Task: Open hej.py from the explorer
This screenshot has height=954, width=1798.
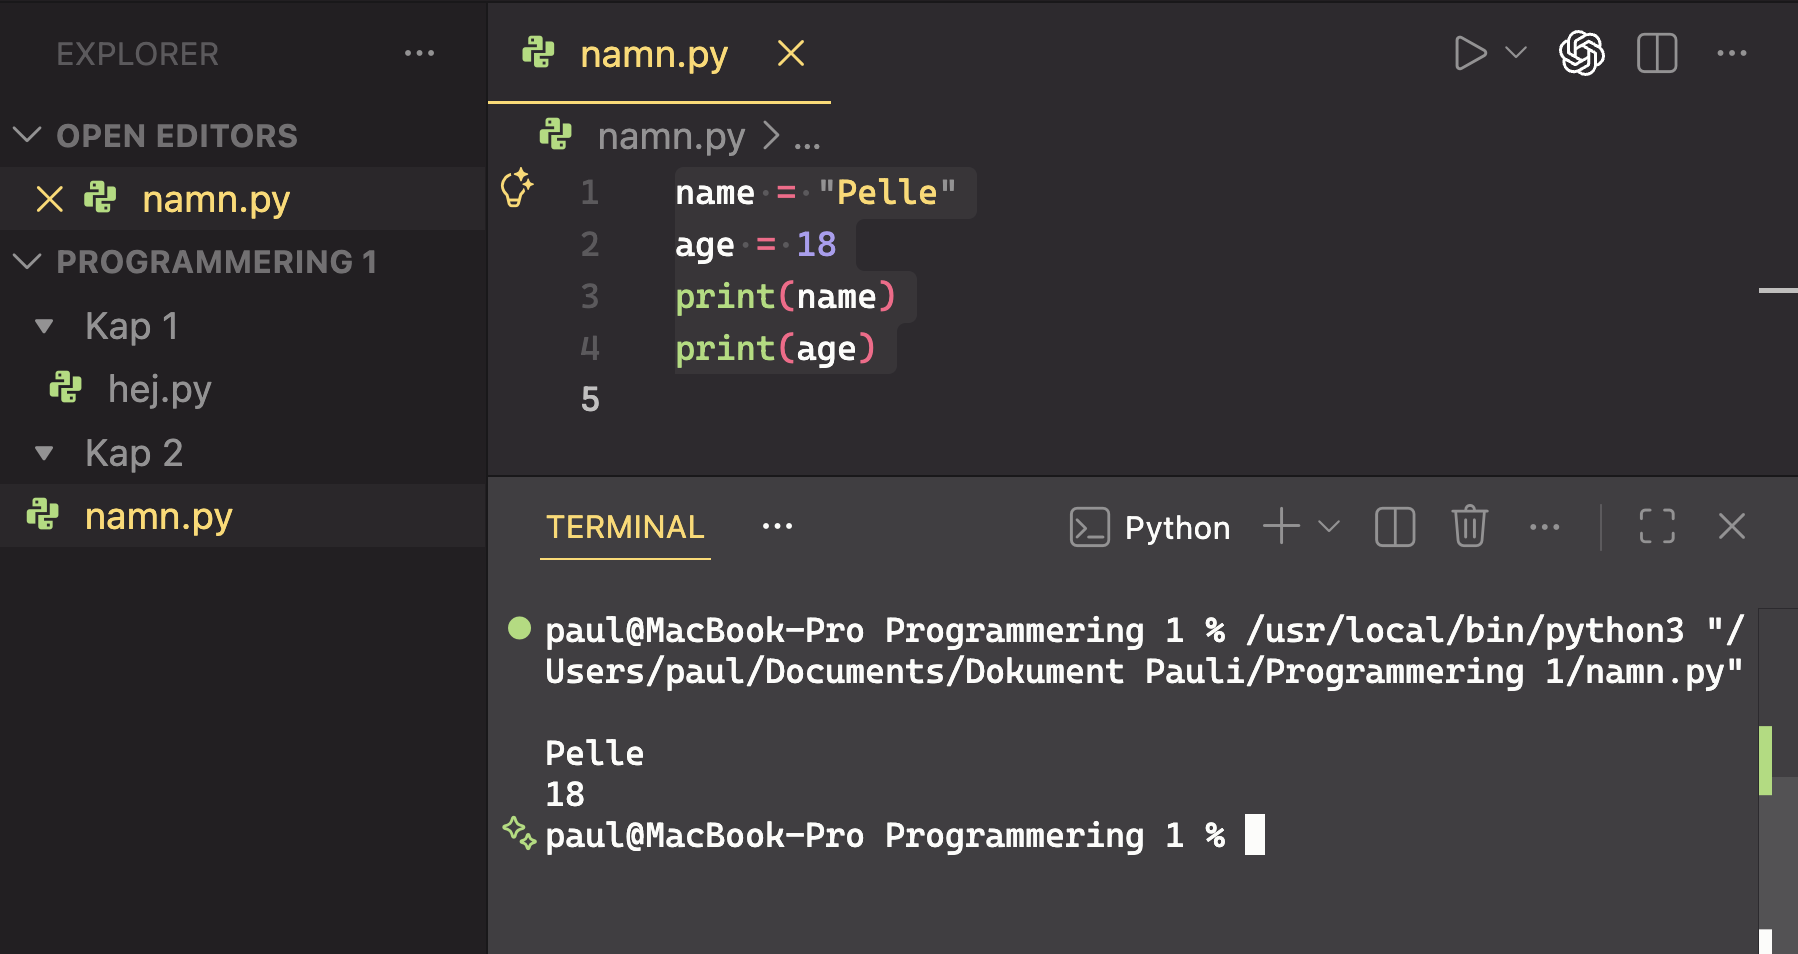Action: click(160, 389)
